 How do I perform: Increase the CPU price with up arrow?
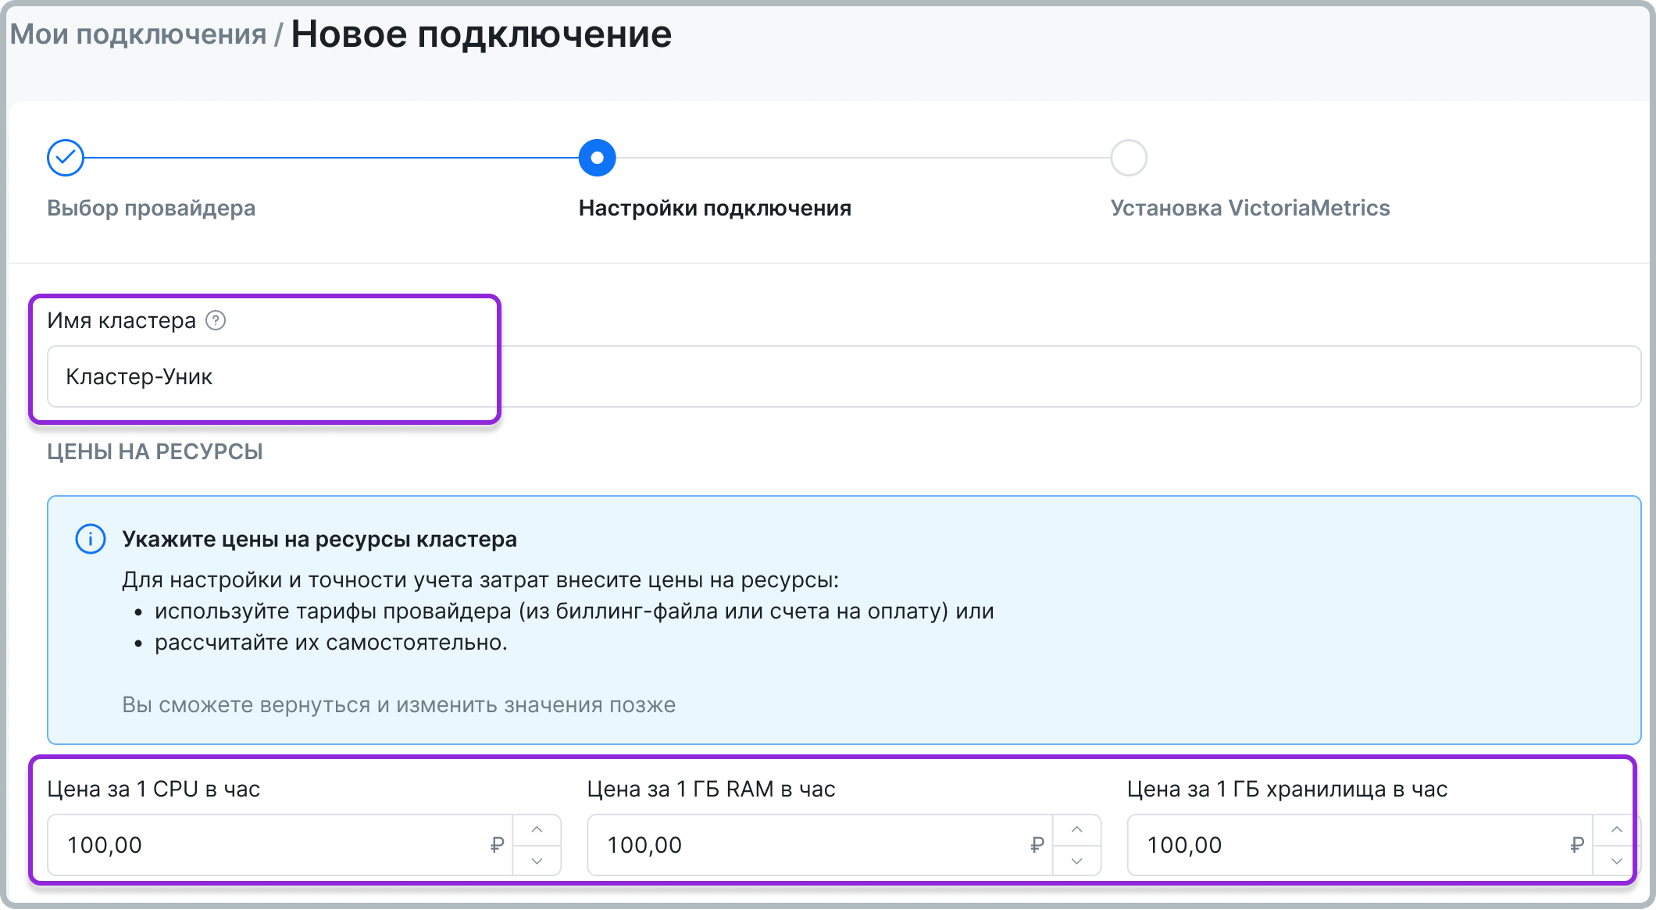(537, 830)
